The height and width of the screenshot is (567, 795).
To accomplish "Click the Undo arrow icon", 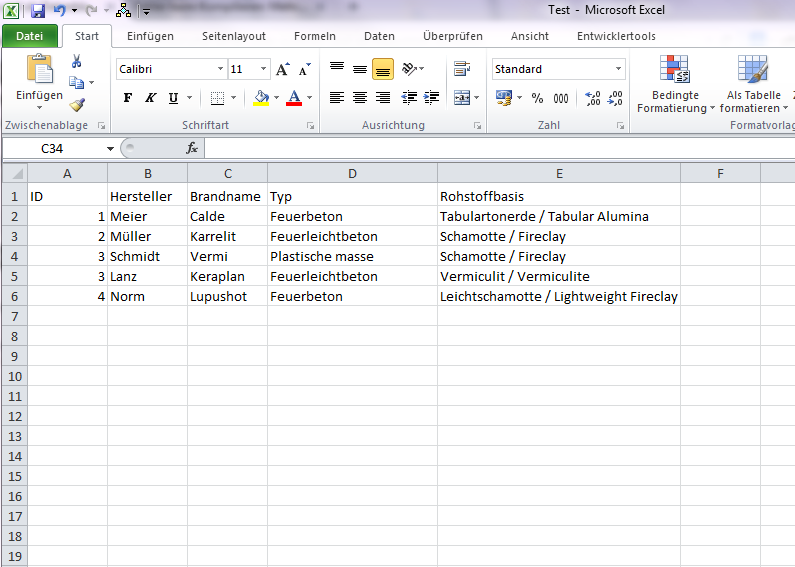I will click(59, 11).
